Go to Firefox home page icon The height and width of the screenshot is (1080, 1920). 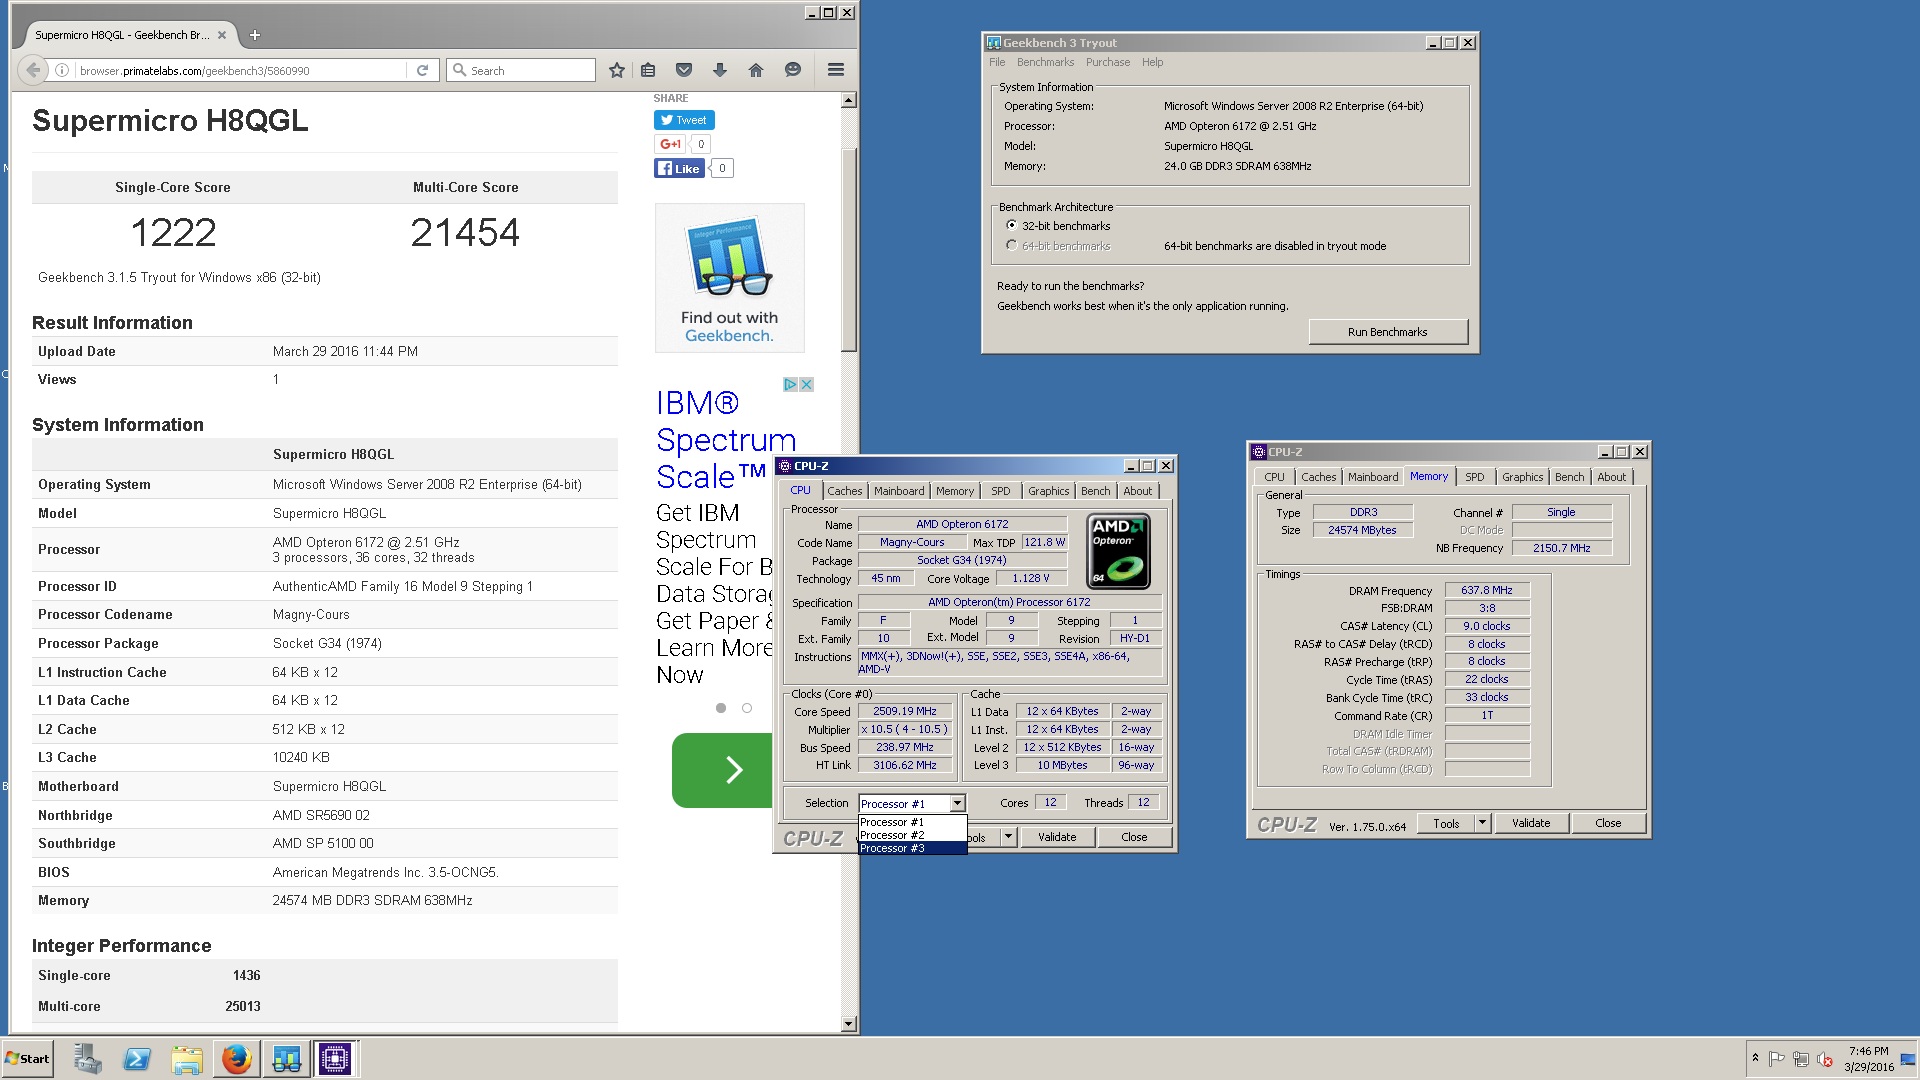756,70
